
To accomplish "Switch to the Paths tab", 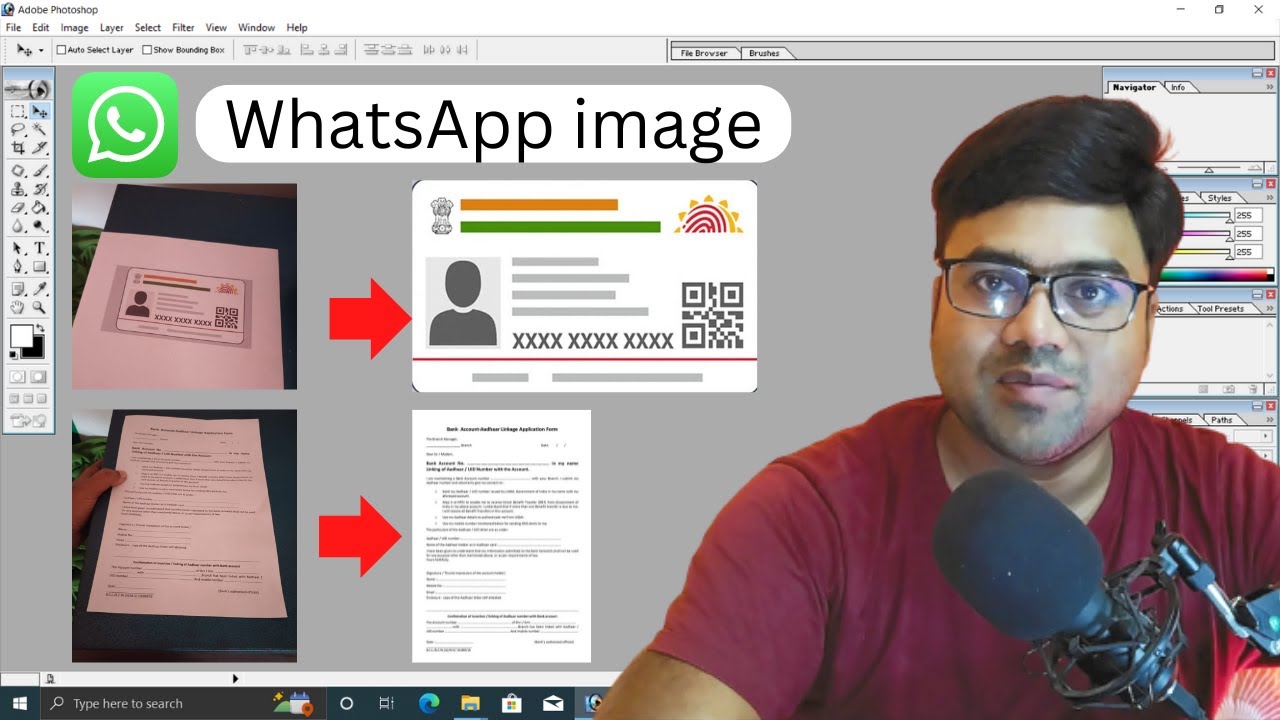I will pos(1221,420).
